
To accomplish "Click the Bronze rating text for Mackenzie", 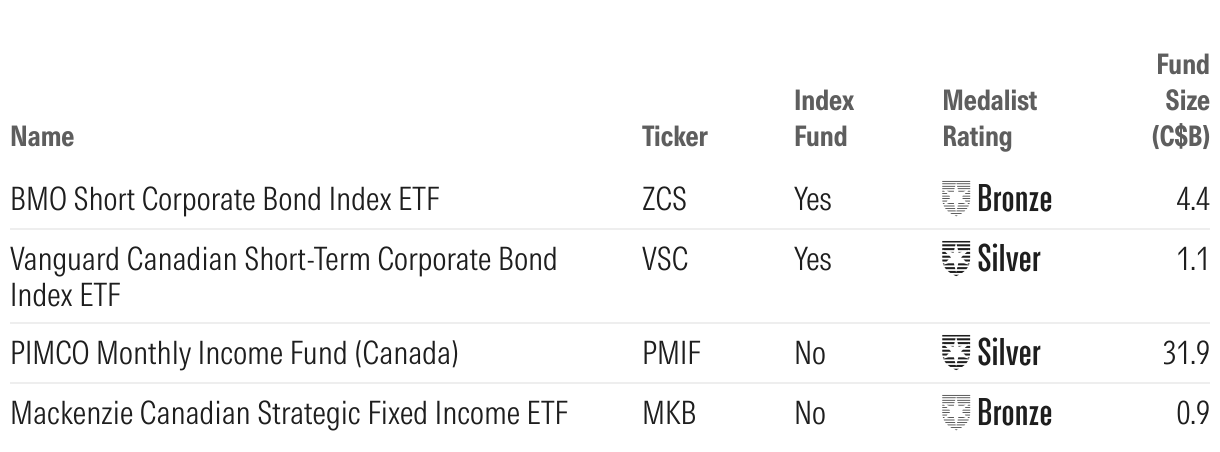I will point(1014,412).
